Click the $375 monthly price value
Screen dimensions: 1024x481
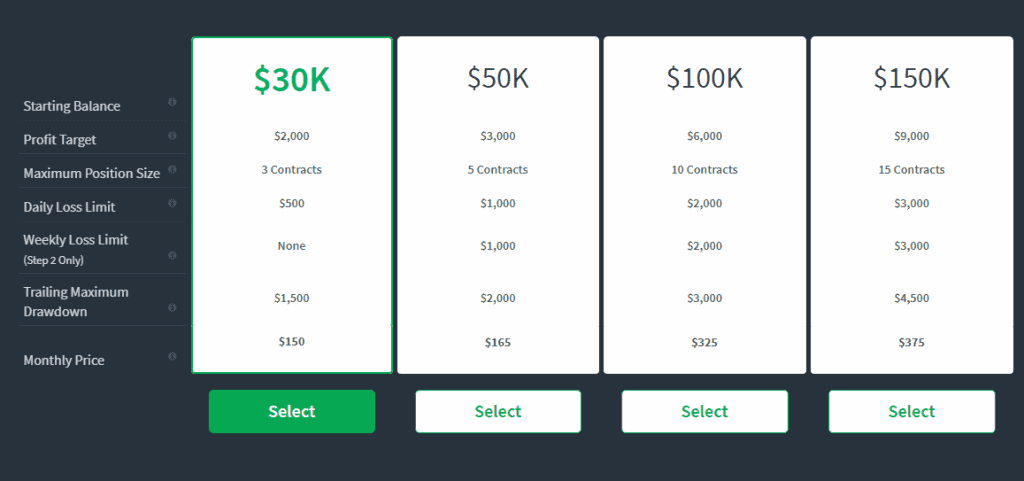point(911,342)
